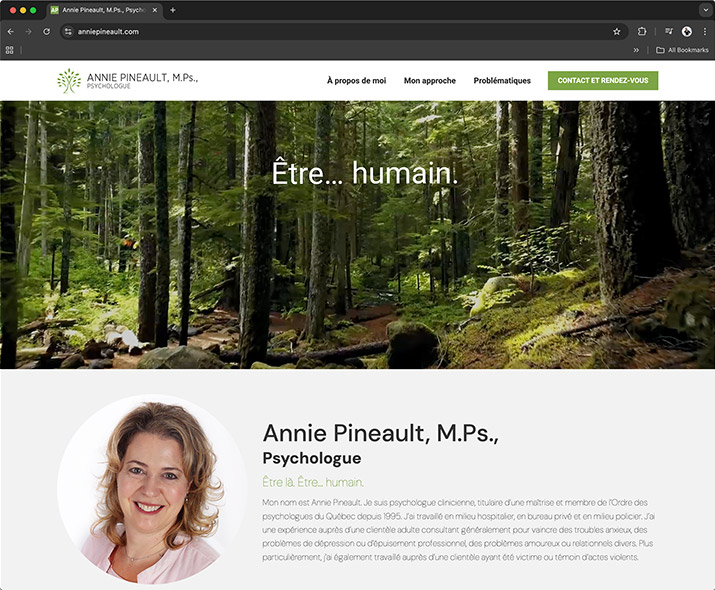Open the All Bookmarks folder
The image size is (715, 590).
point(682,50)
